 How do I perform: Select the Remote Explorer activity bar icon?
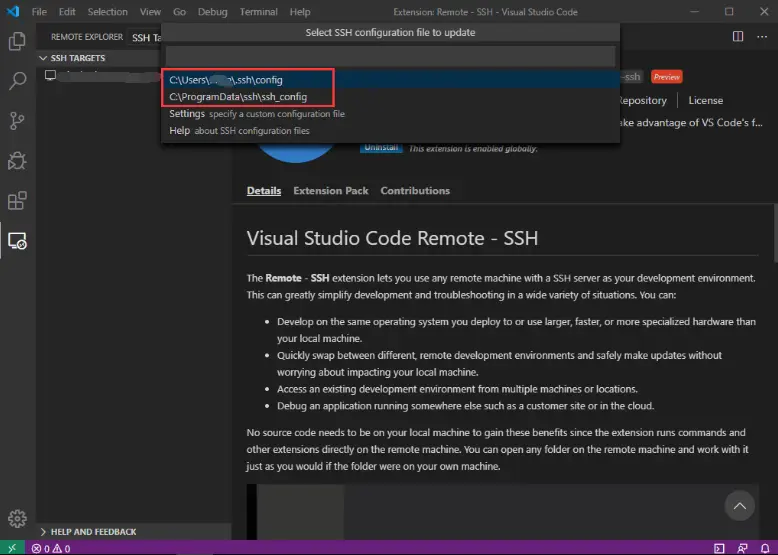pyautogui.click(x=17, y=241)
